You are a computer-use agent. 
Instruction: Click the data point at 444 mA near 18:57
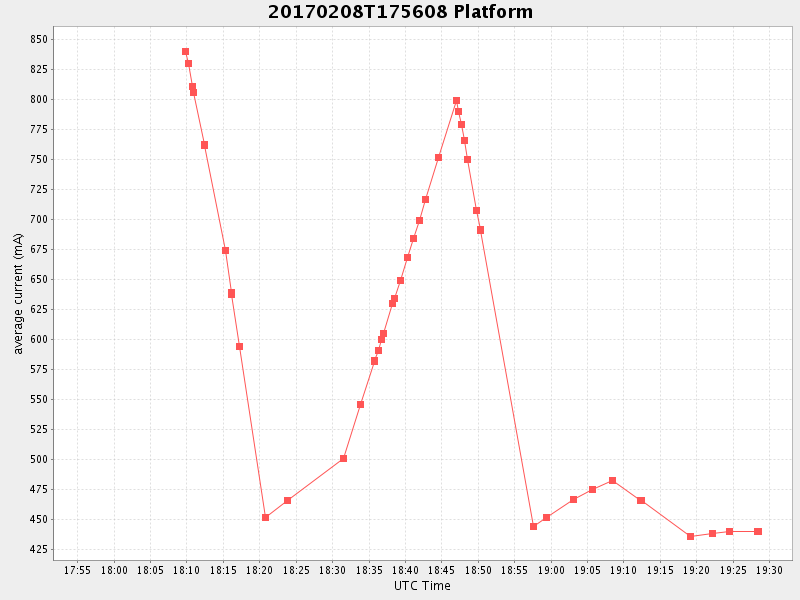533,526
